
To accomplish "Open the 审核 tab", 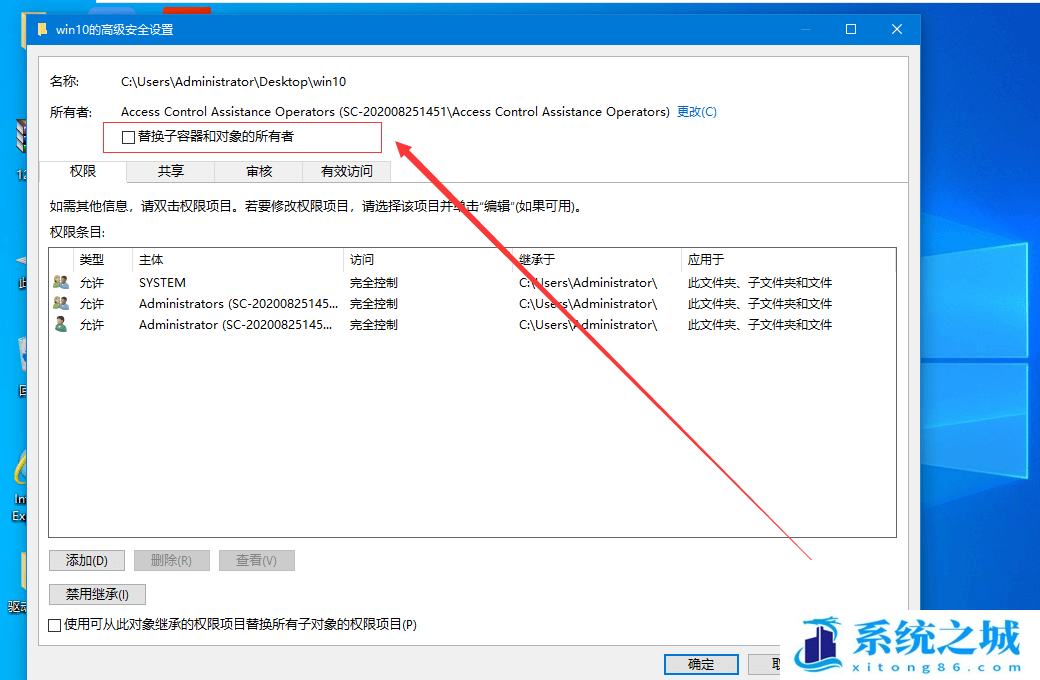I will [x=259, y=171].
